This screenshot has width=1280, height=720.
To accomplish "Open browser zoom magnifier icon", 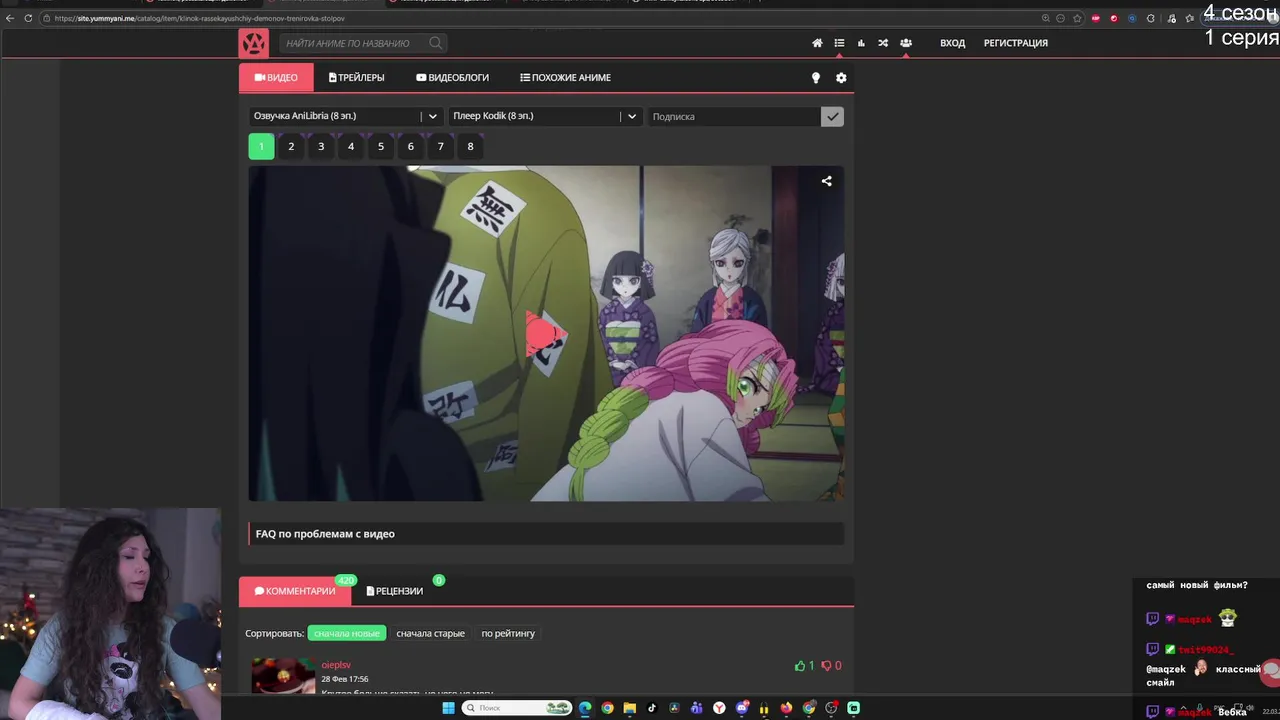I will [1046, 18].
